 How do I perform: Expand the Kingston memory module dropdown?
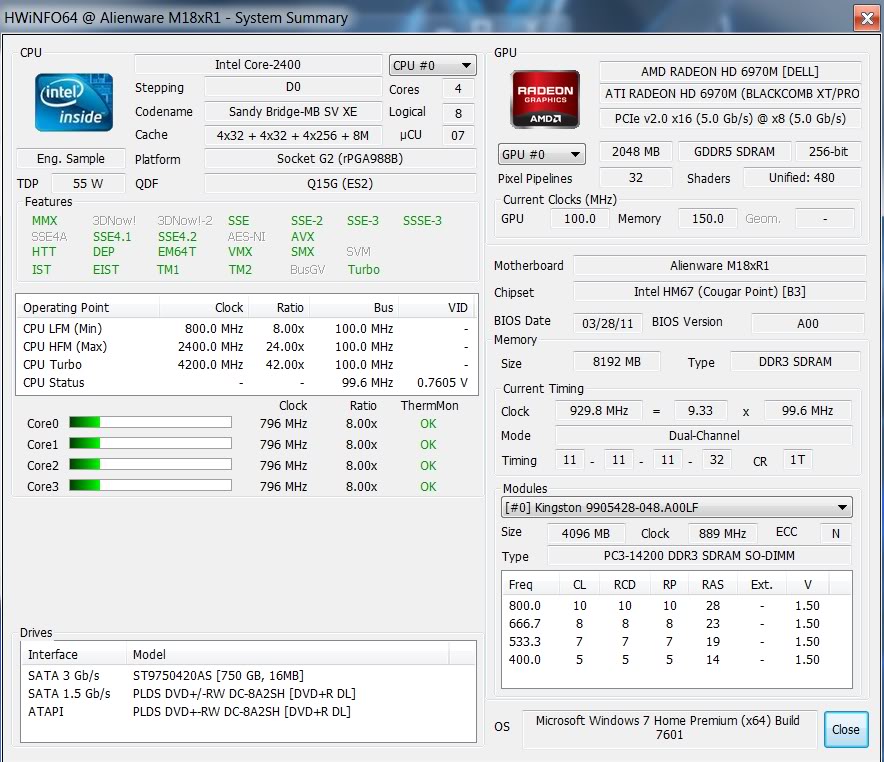pos(677,507)
